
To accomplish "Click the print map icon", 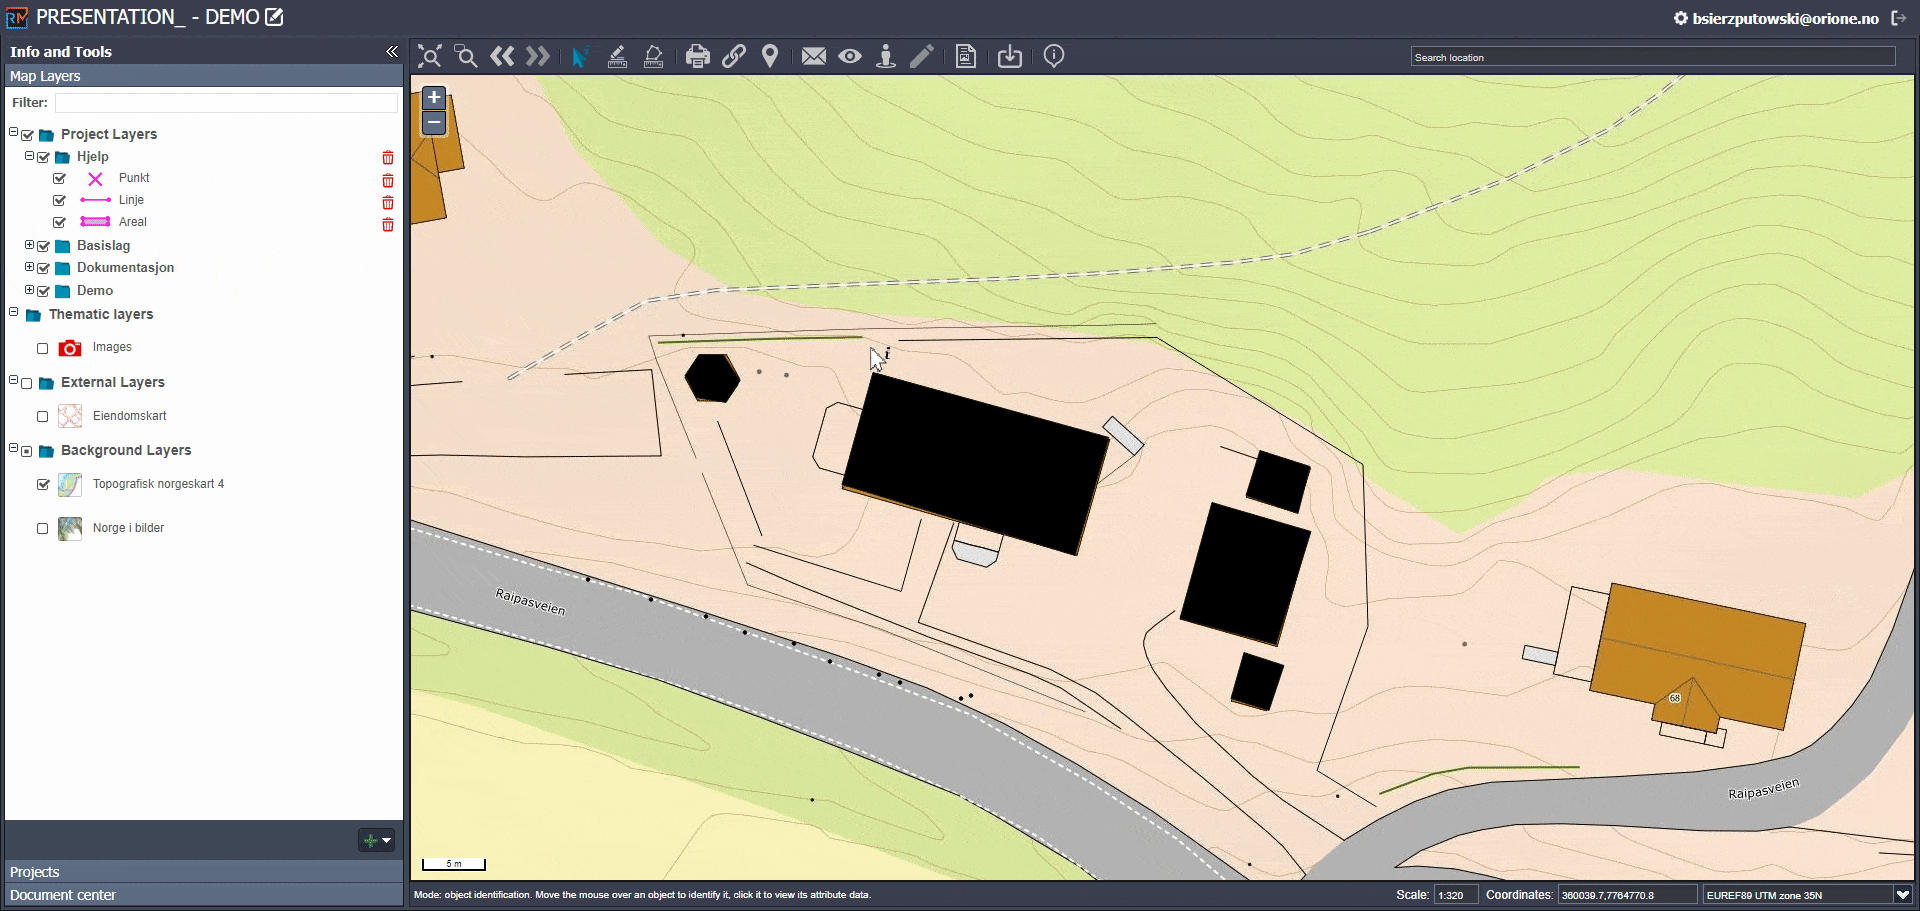I will [698, 56].
